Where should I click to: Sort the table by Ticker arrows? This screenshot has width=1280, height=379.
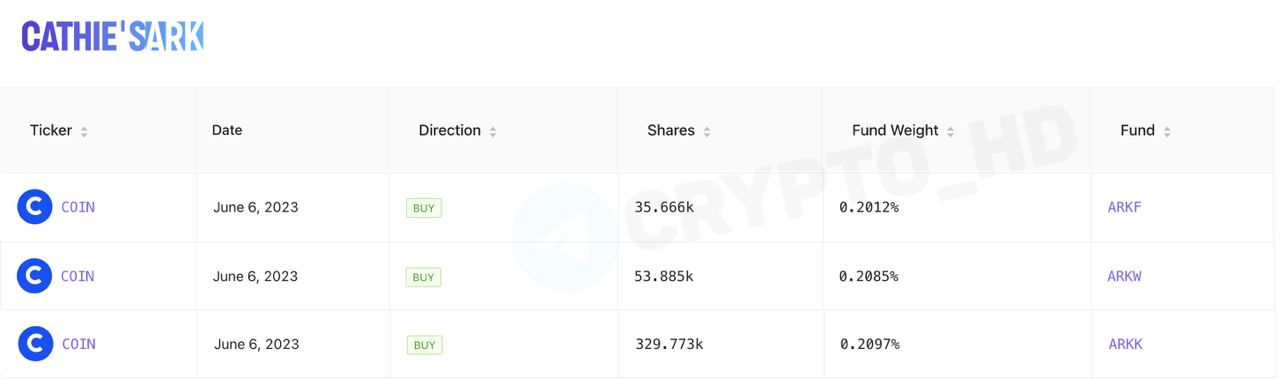(x=84, y=132)
